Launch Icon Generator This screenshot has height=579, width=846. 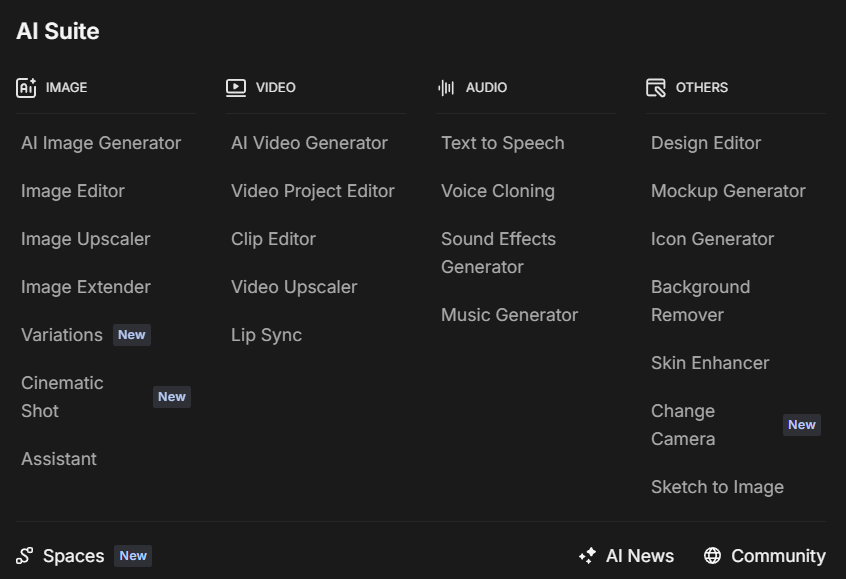[x=712, y=239]
